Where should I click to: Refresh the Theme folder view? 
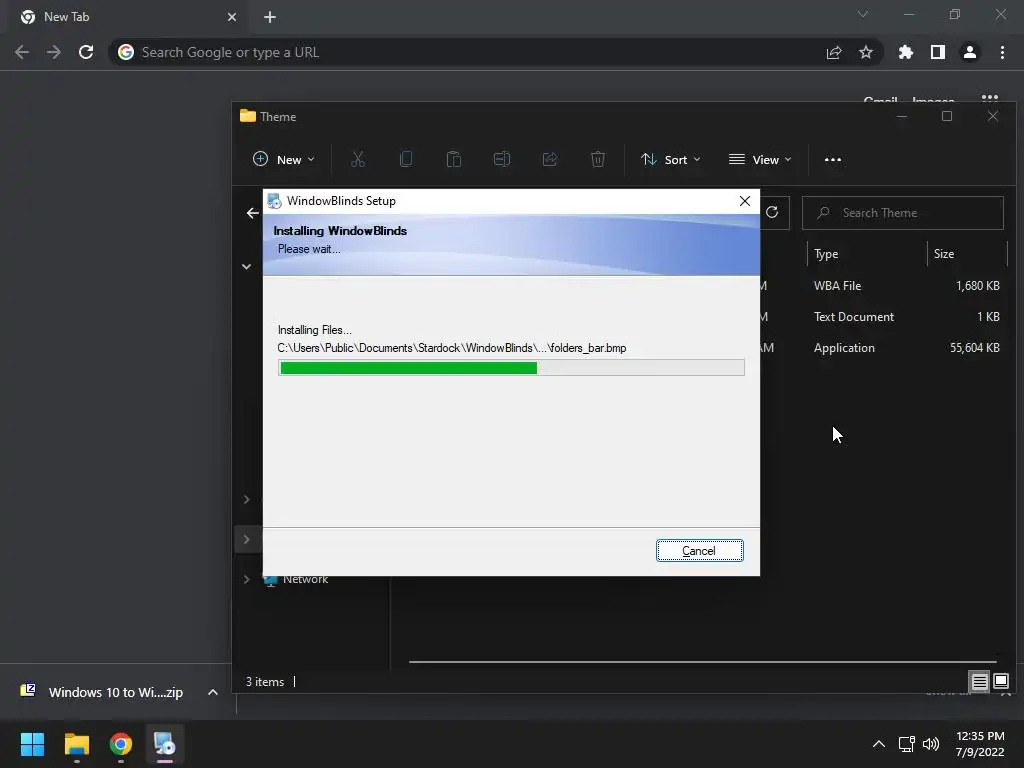coord(772,212)
